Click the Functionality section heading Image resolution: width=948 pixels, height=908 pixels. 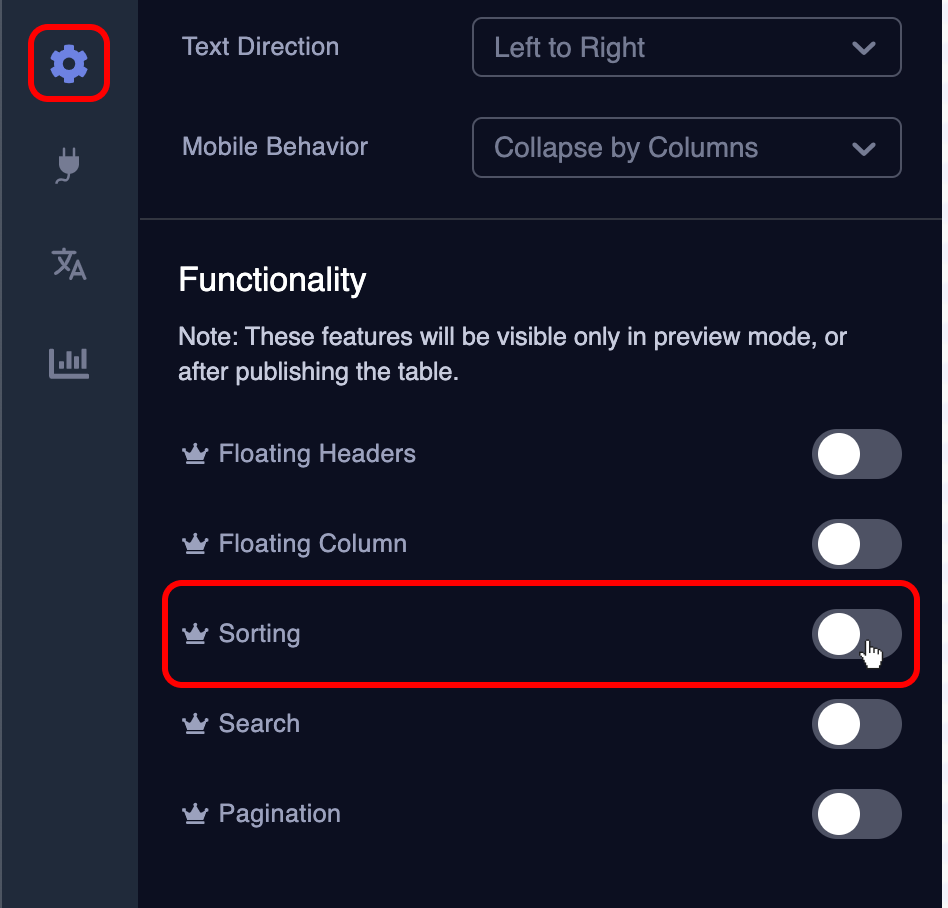[271, 280]
